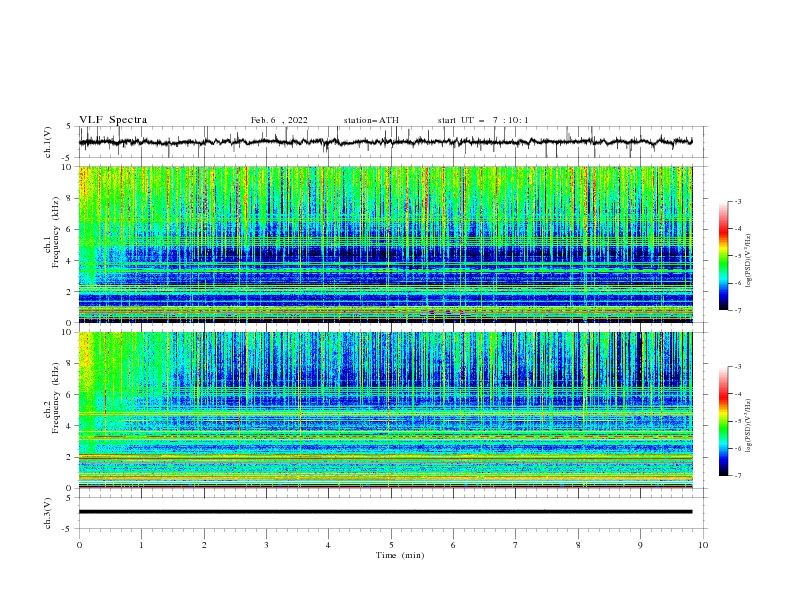This screenshot has height=612, width=792.
Task: Select the "ch.1(V)" y-axis label
Action: coord(48,142)
